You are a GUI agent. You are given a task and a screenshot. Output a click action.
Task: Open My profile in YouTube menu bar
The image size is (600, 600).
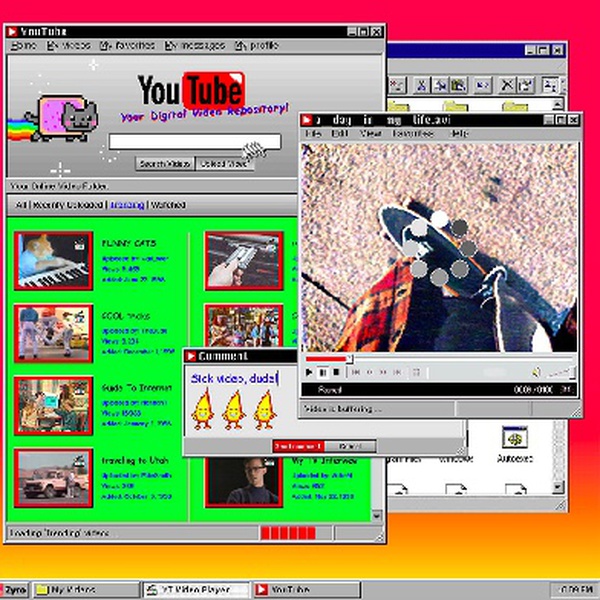(257, 46)
